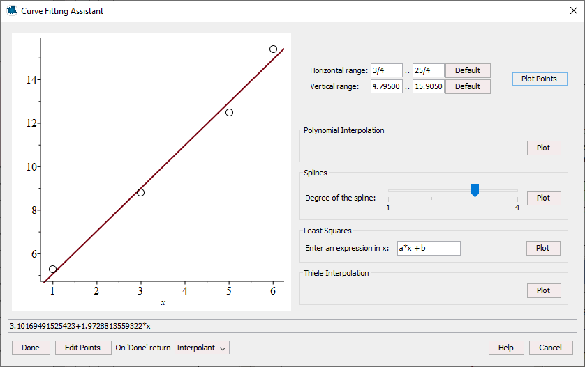
Task: Click the Plot Points button
Action: tap(539, 79)
